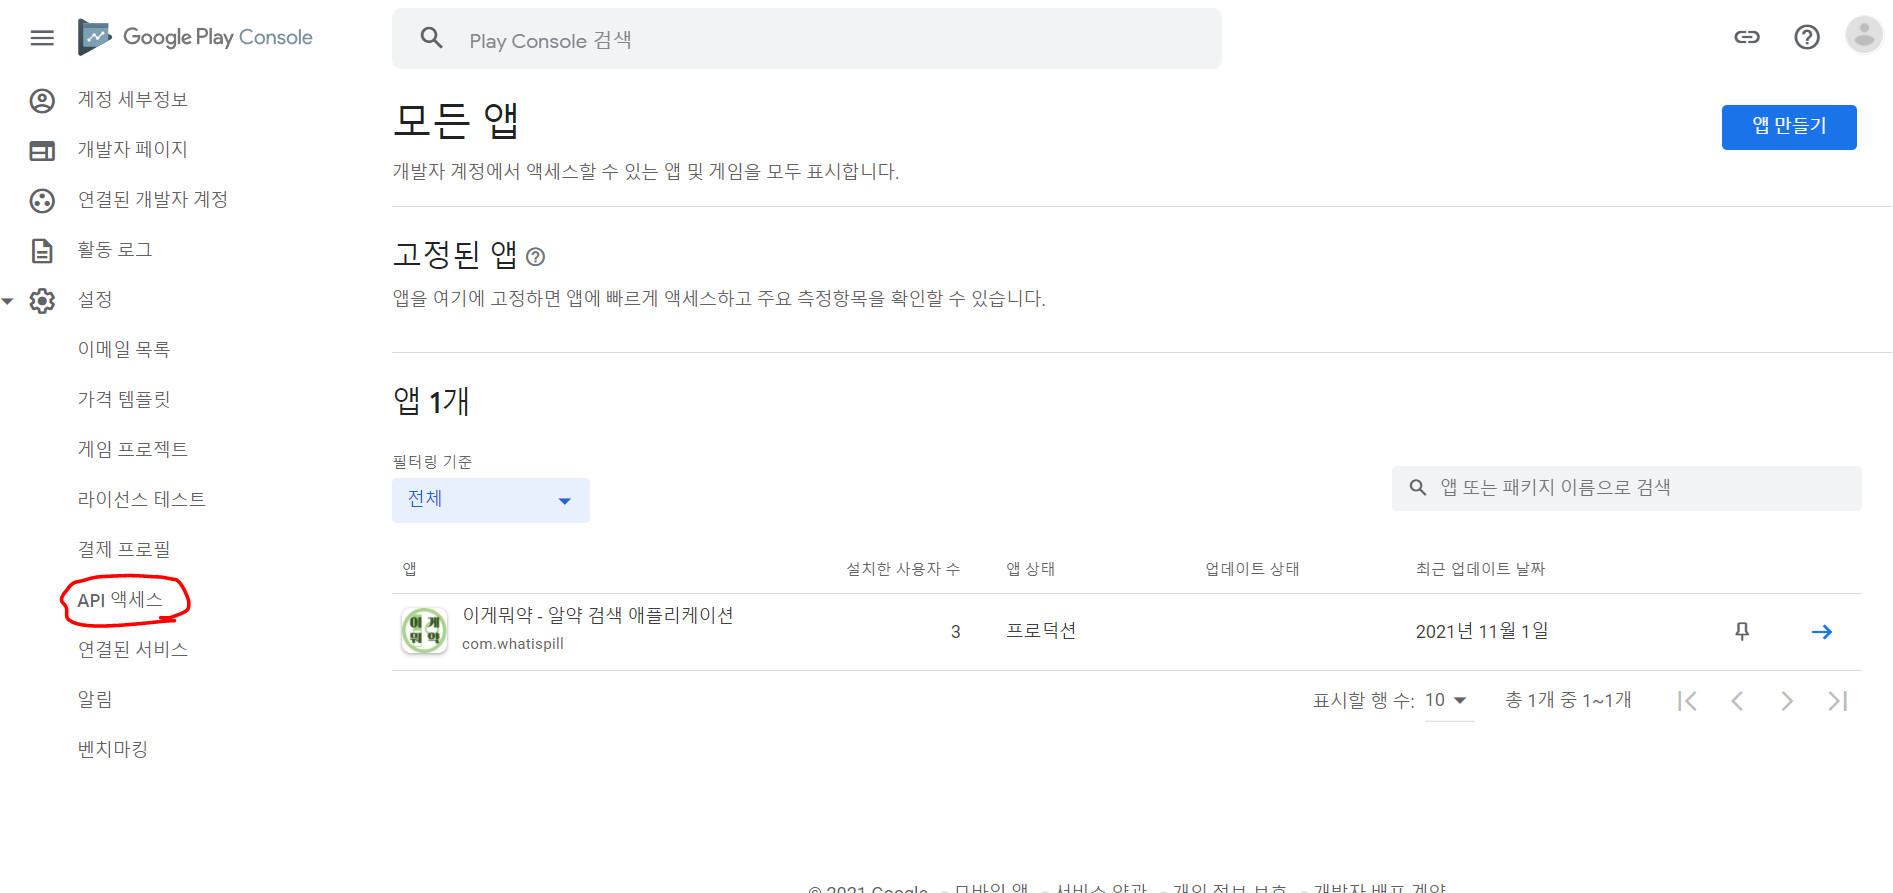Click the 앱 만들기 button
The width and height of the screenshot is (1893, 893).
pyautogui.click(x=1789, y=127)
